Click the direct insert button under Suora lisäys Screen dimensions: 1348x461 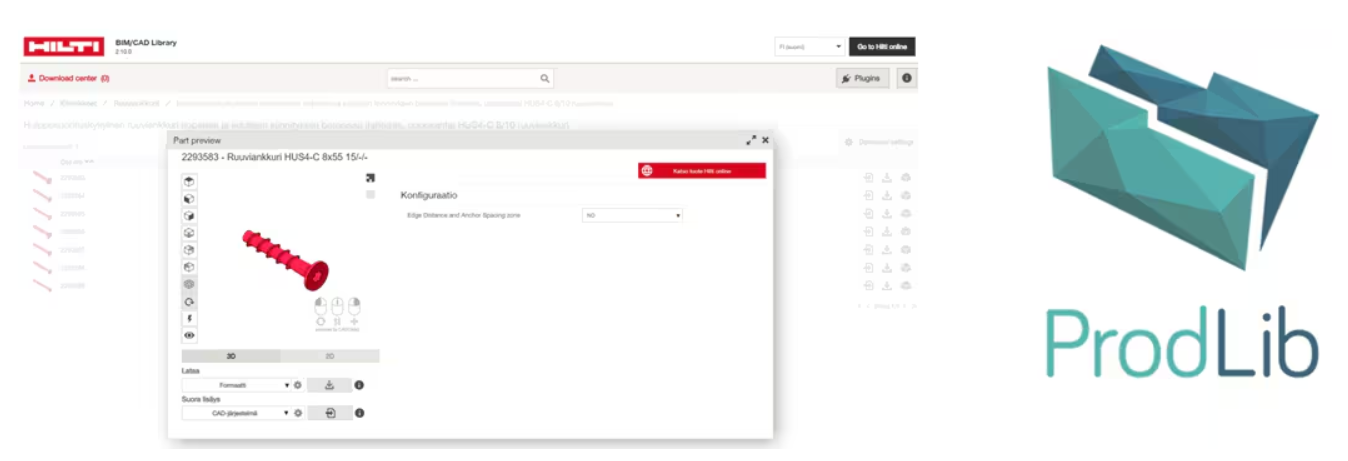point(329,412)
